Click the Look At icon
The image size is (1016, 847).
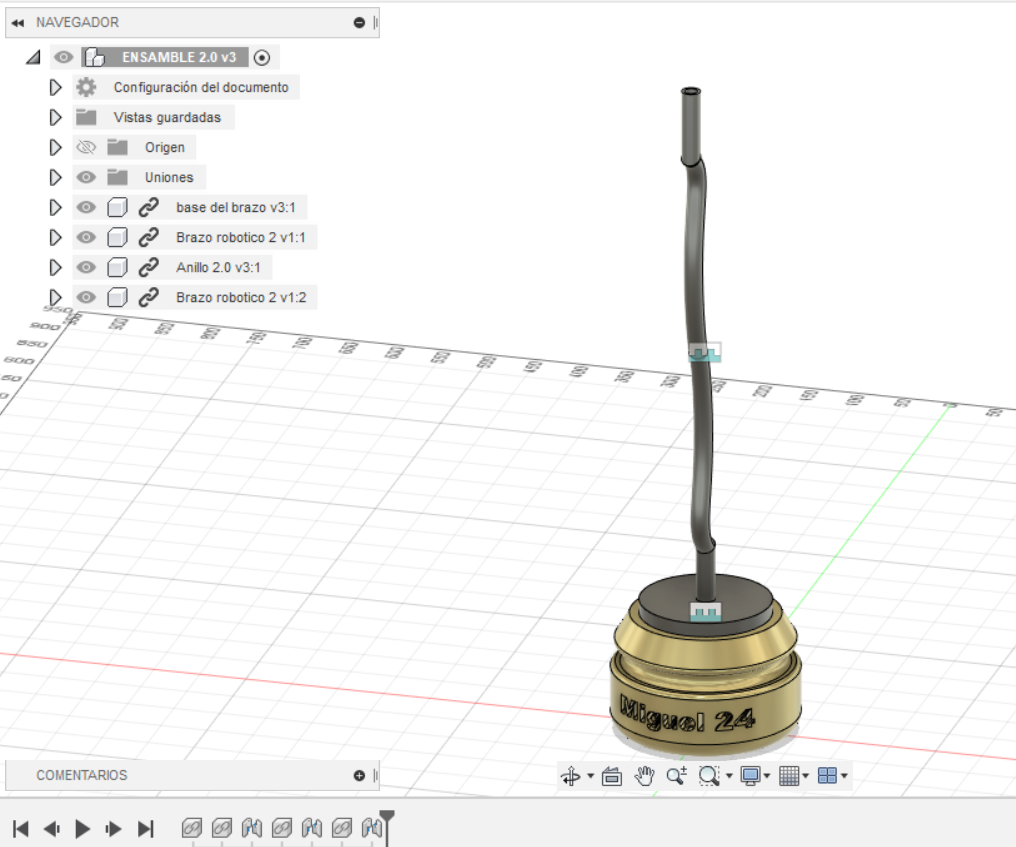[x=613, y=776]
